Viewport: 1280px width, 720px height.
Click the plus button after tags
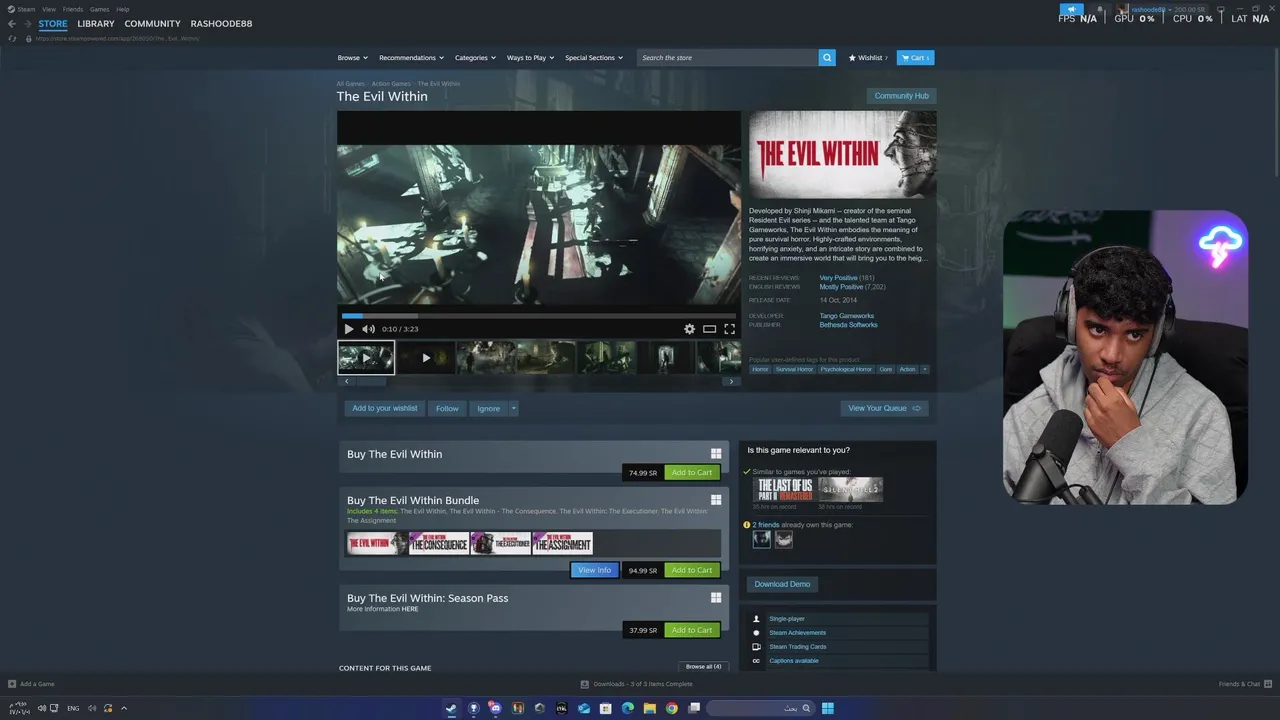click(925, 369)
